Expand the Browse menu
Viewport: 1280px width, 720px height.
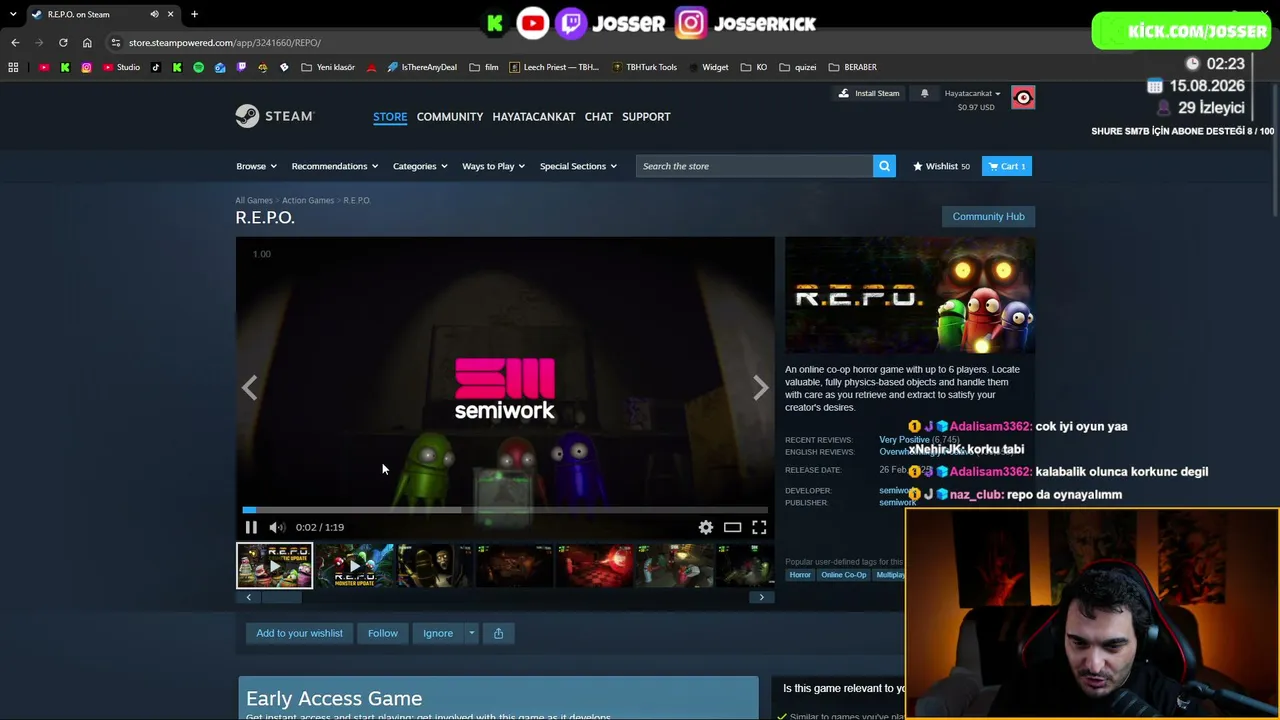pyautogui.click(x=256, y=166)
